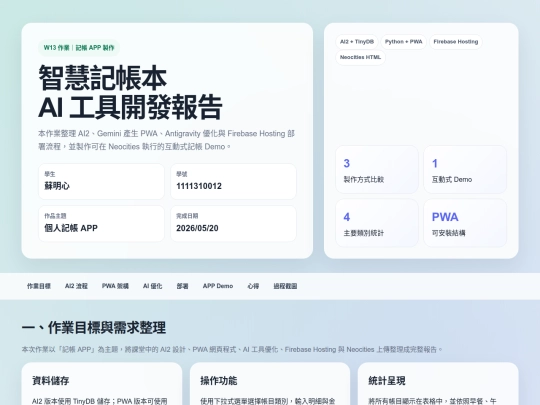
Task: Click the 心得 navigation link
Action: tap(253, 286)
